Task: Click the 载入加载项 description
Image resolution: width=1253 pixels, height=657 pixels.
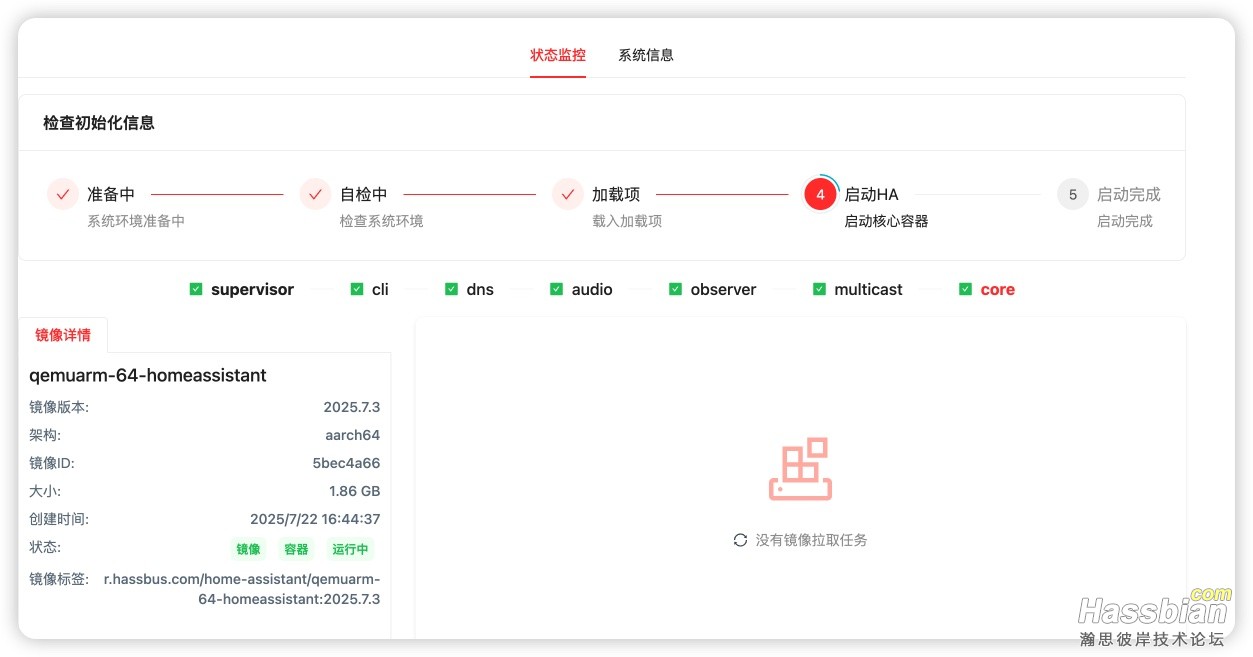Action: pos(627,221)
